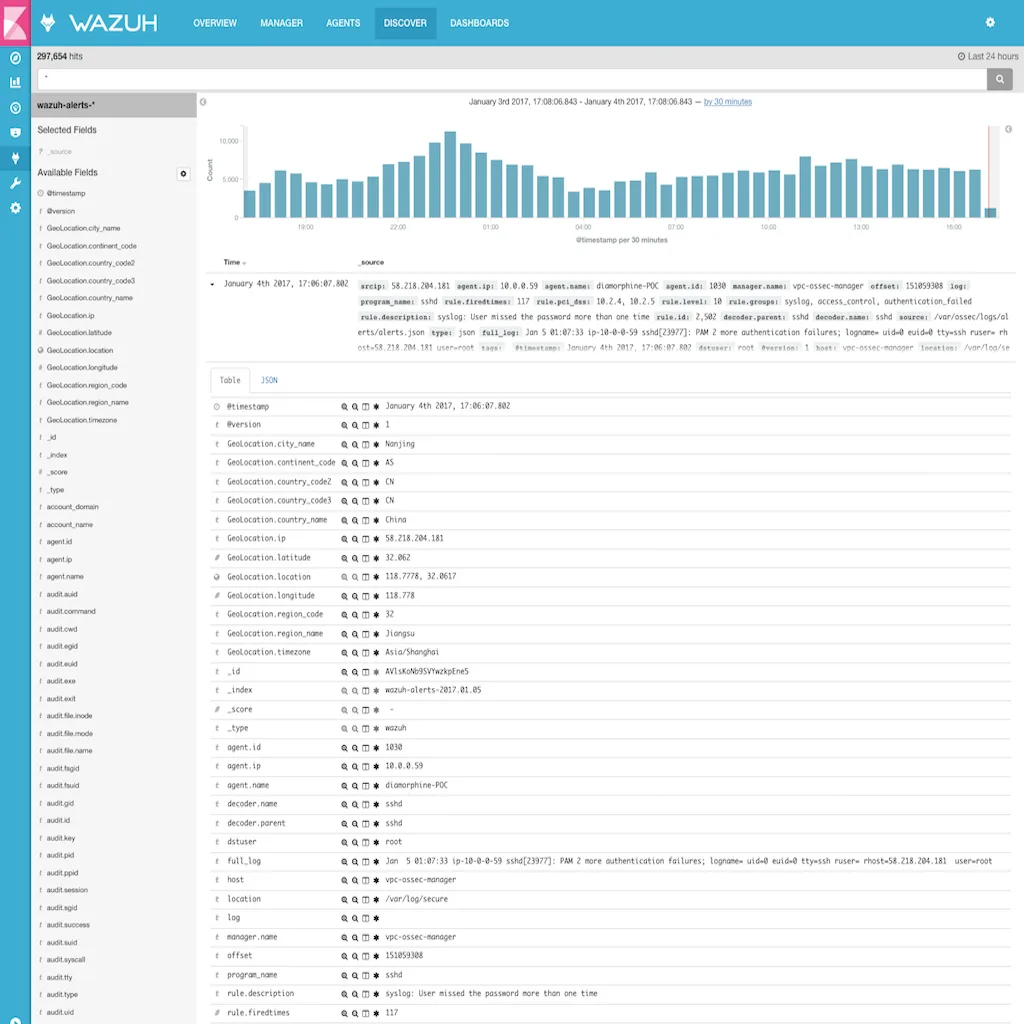Toggle column for rule.firedtimes row
This screenshot has width=1024, height=1024.
[366, 1014]
